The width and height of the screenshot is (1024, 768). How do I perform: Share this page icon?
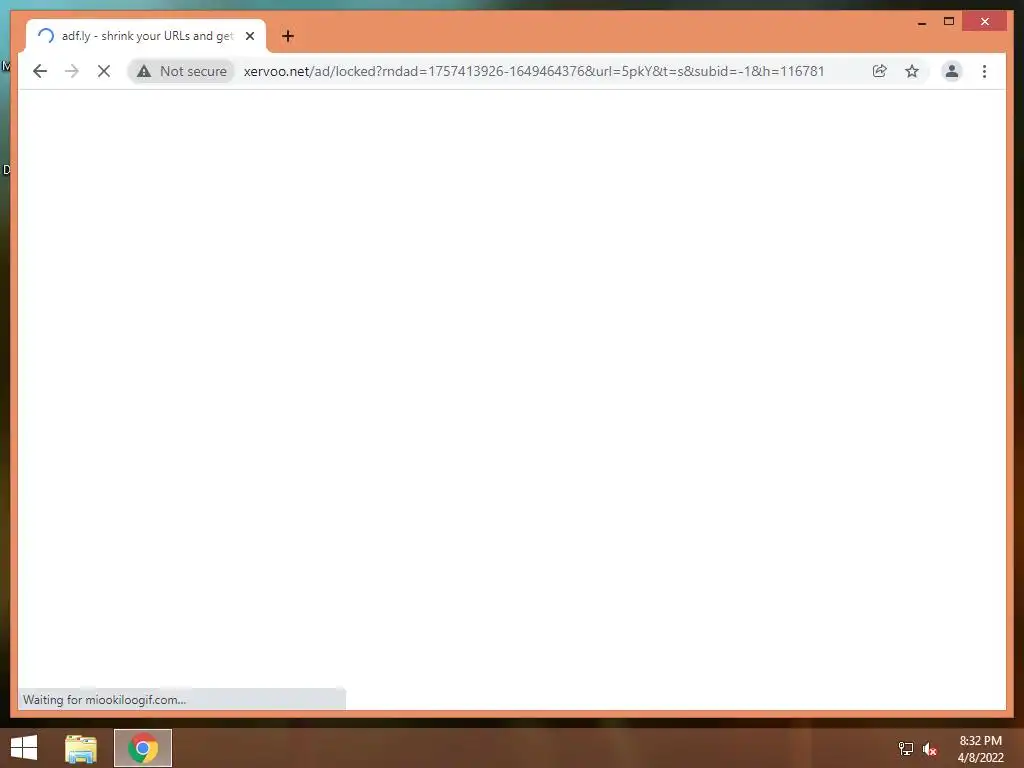tap(880, 71)
